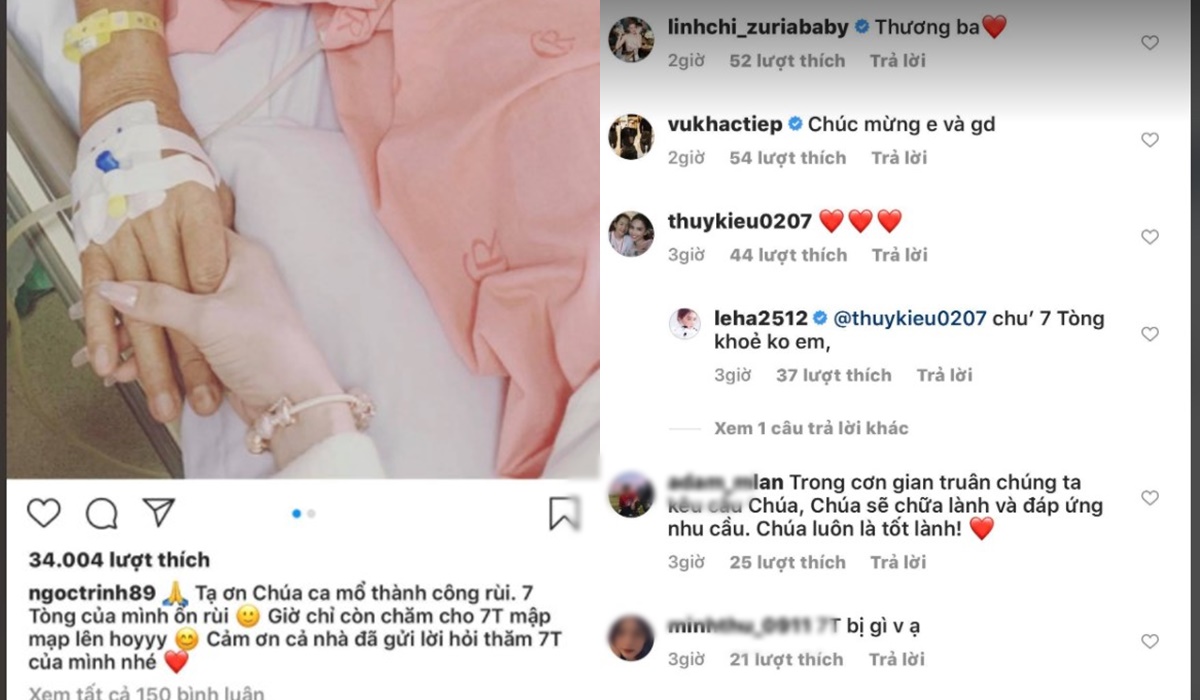Save post with bookmark icon
This screenshot has height=700, width=1200.
564,514
